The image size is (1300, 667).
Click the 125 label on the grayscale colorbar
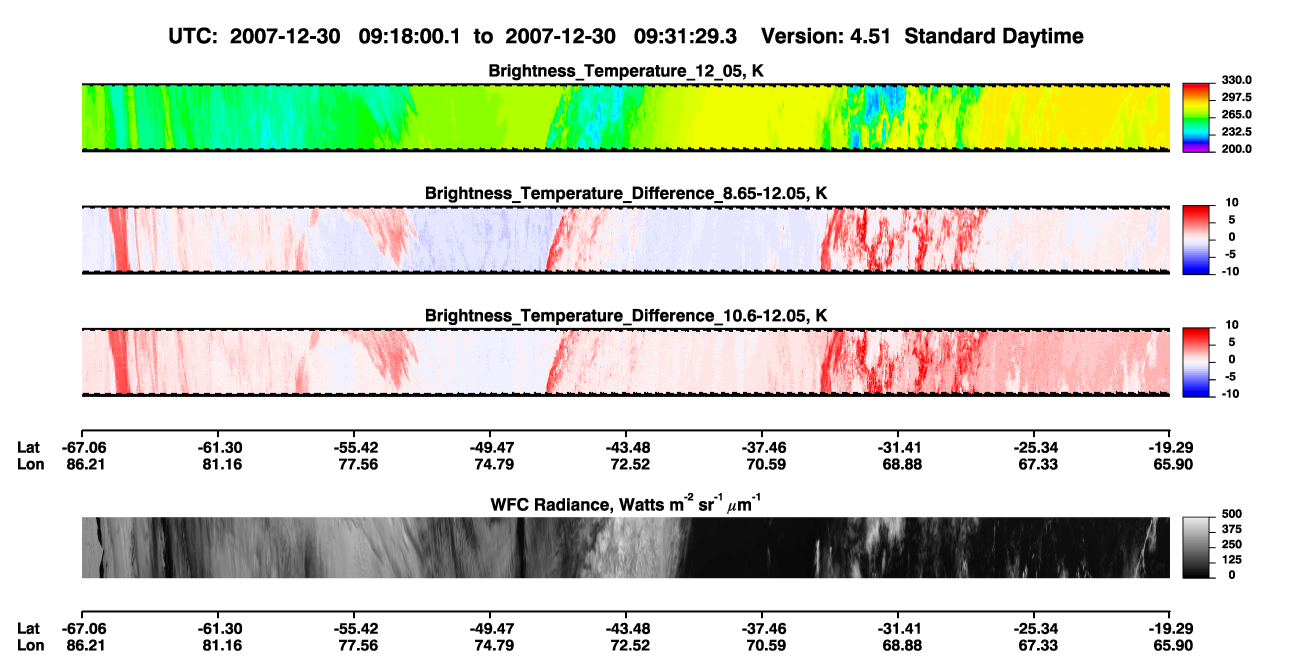tap(1233, 560)
